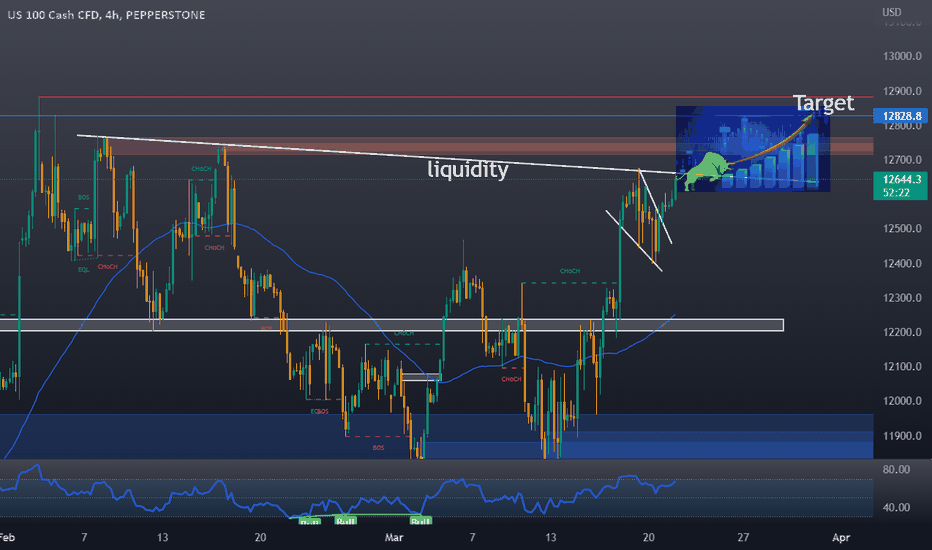Click the March 20 date axis label

tap(648, 538)
